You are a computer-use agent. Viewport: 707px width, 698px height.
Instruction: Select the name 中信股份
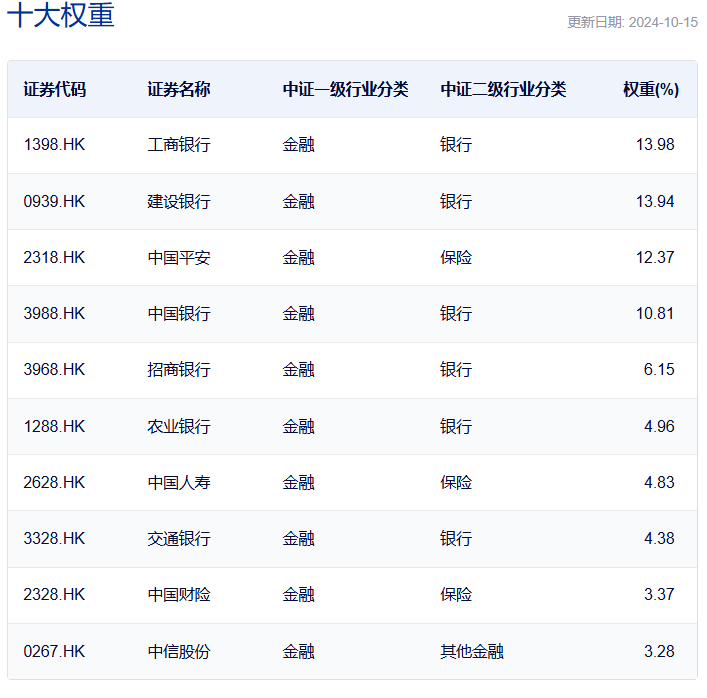(179, 652)
